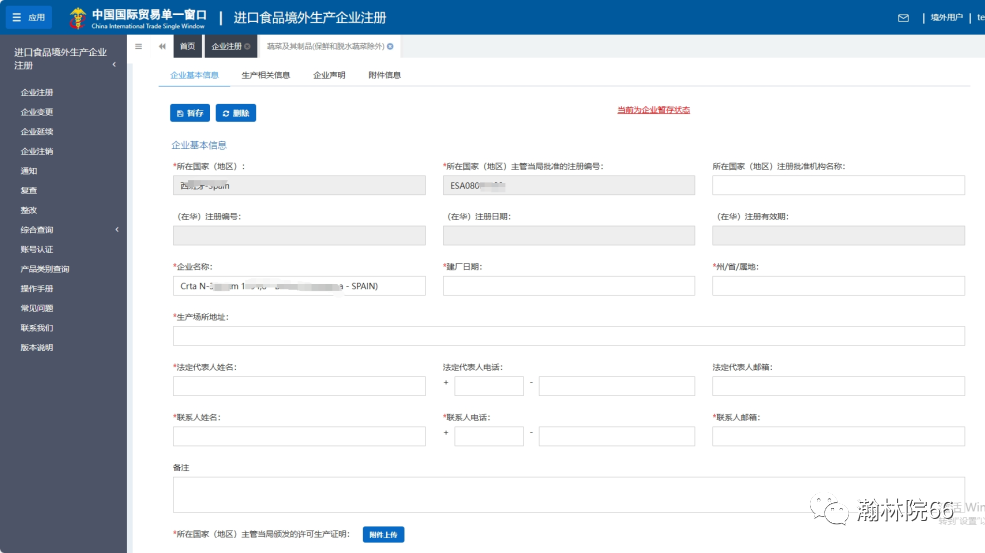
Task: Click the 法定代表人姓名 input field
Action: click(299, 386)
